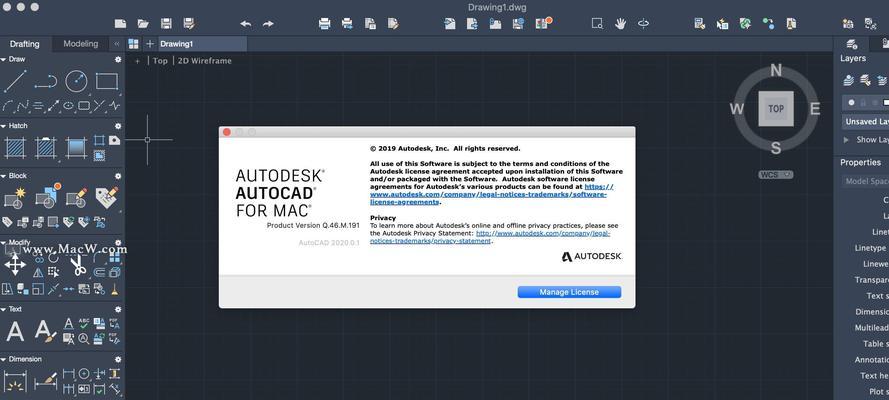Open Hatch panel settings gear

pyautogui.click(x=118, y=126)
